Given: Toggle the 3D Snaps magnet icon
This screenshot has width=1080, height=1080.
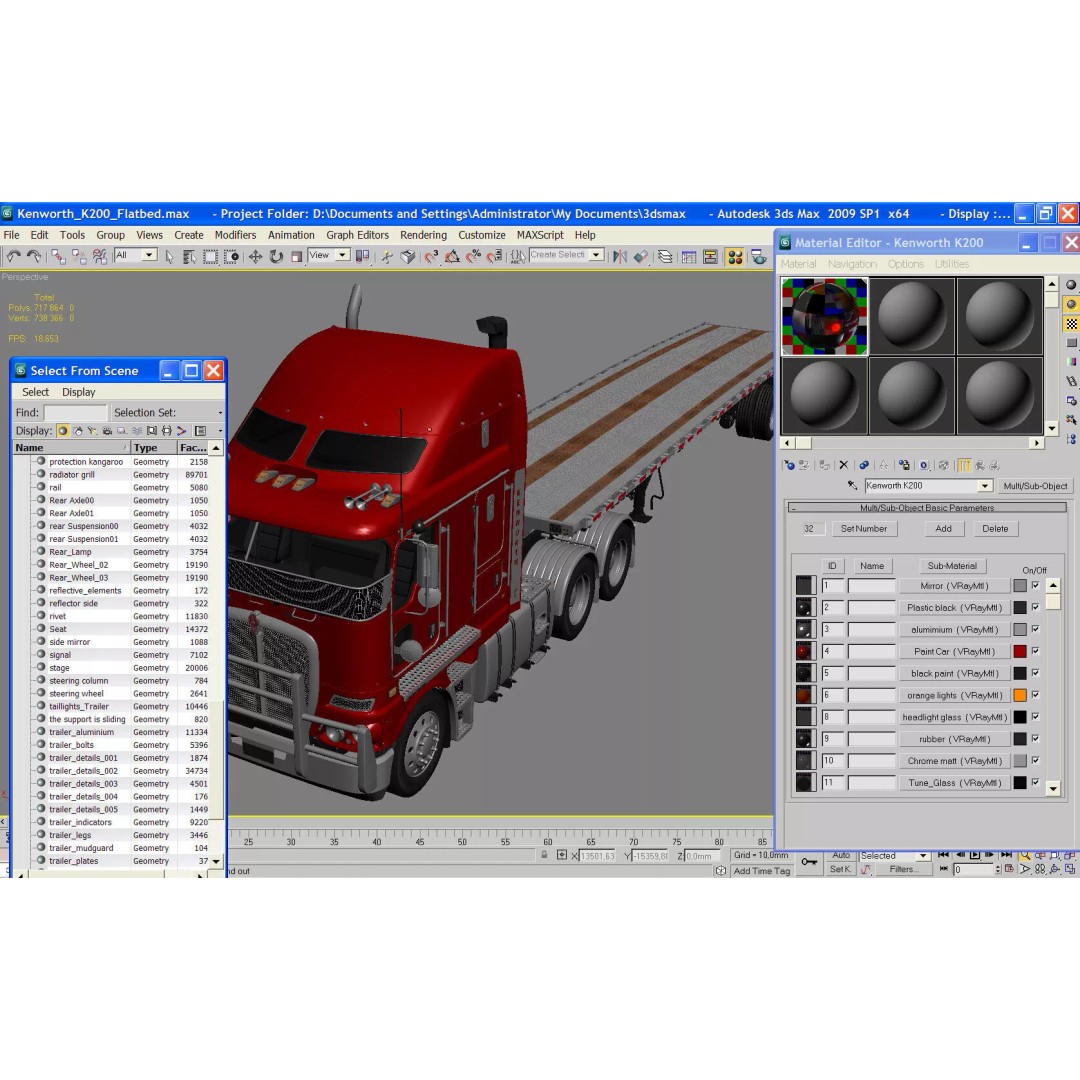Looking at the screenshot, I should (431, 257).
